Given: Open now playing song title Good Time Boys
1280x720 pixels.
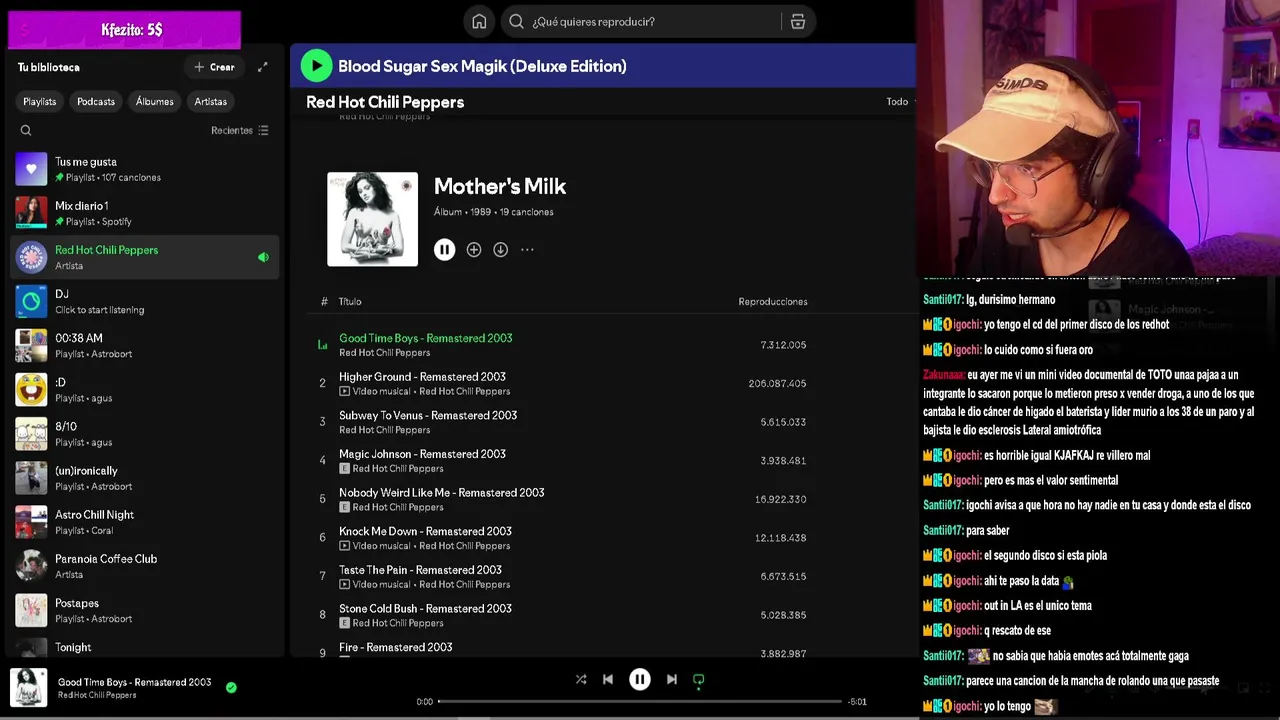Looking at the screenshot, I should pos(134,682).
